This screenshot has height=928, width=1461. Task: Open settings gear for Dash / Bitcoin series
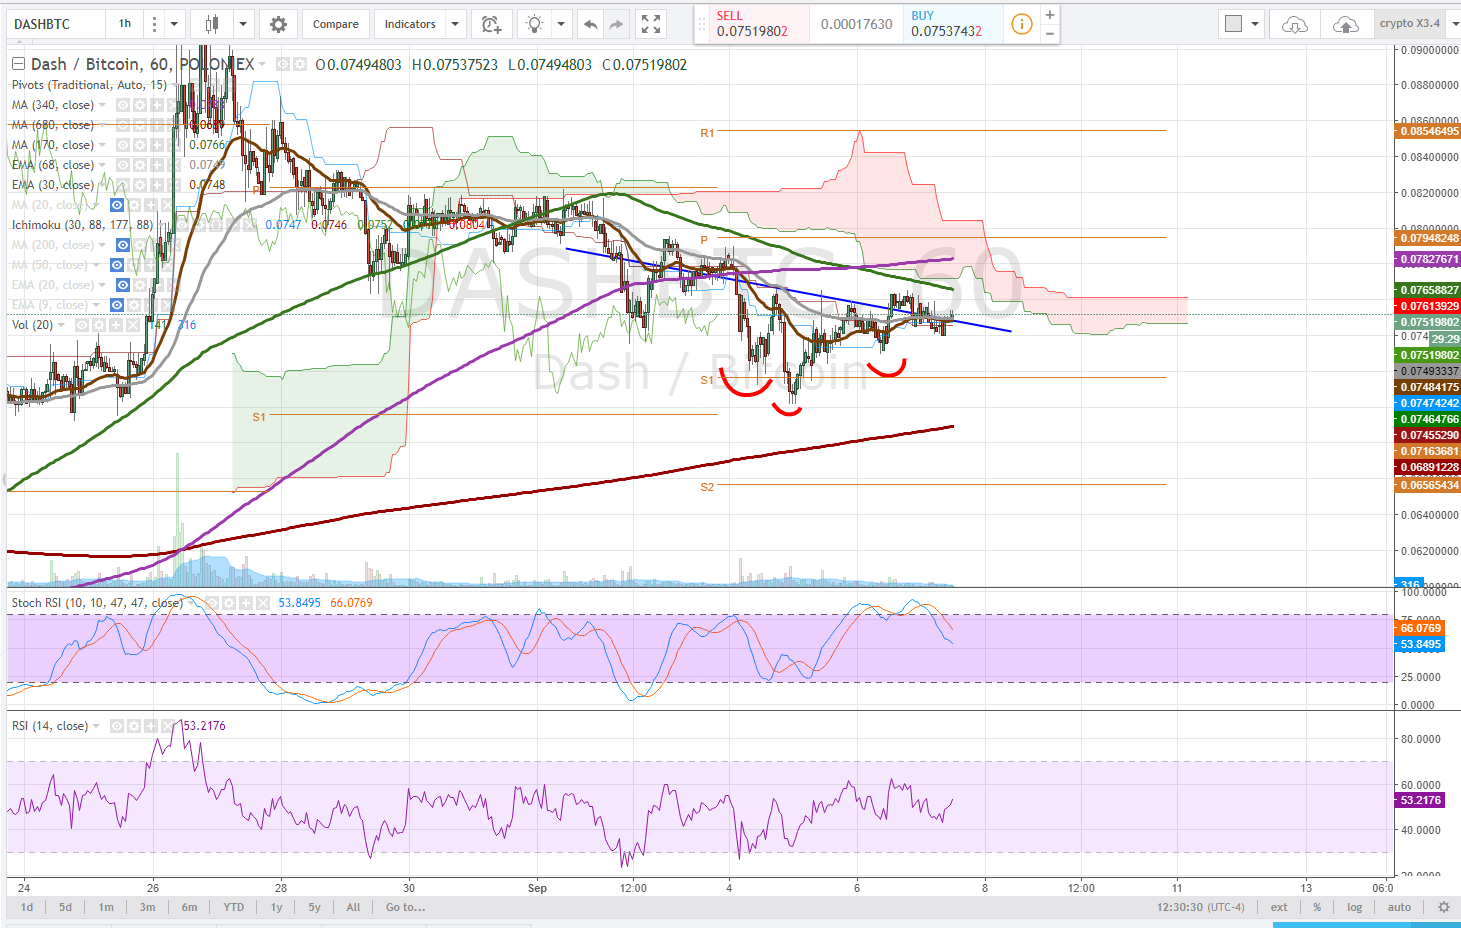[300, 64]
